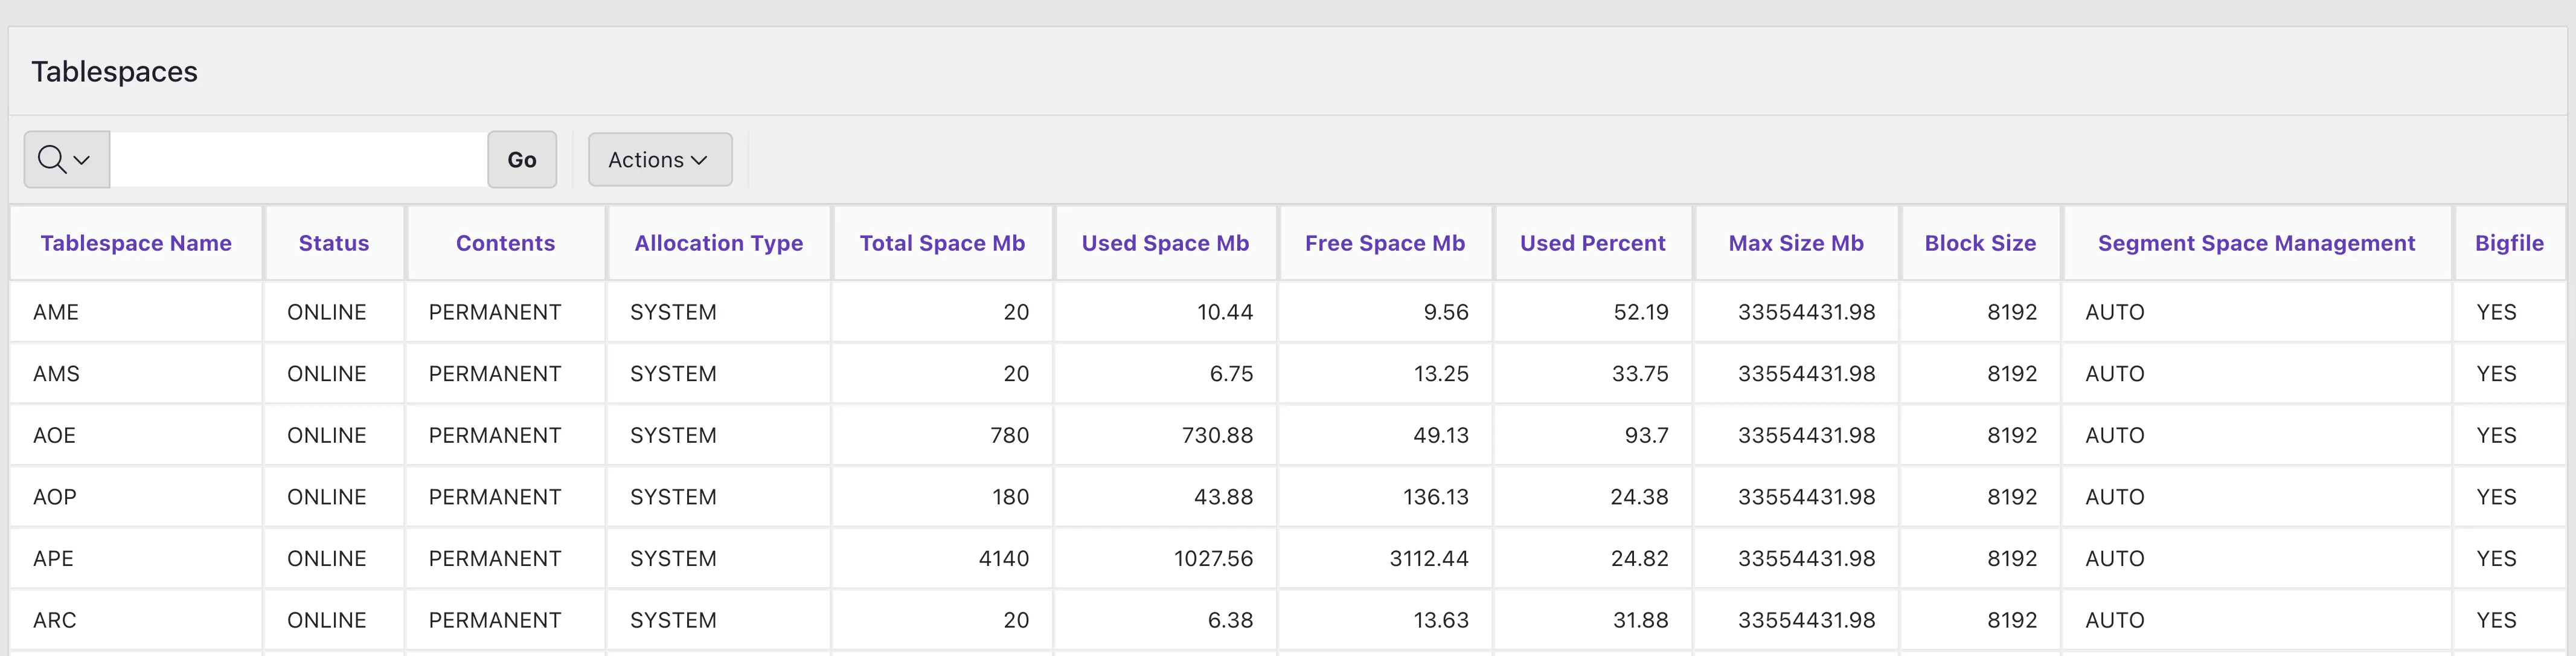This screenshot has width=2576, height=656.
Task: Sort by the Free Space Mb column
Action: pyautogui.click(x=1384, y=242)
